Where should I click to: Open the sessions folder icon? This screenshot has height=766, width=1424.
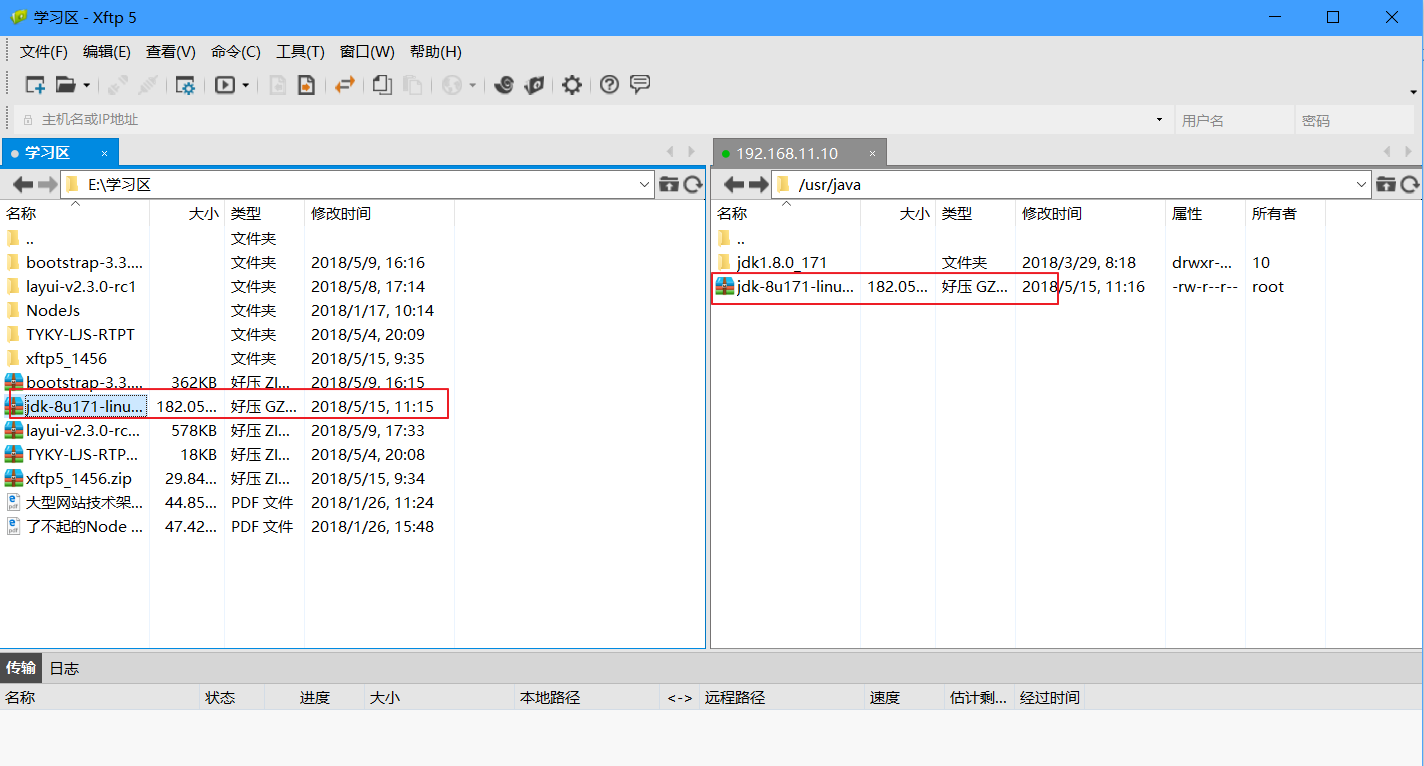pyautogui.click(x=65, y=85)
